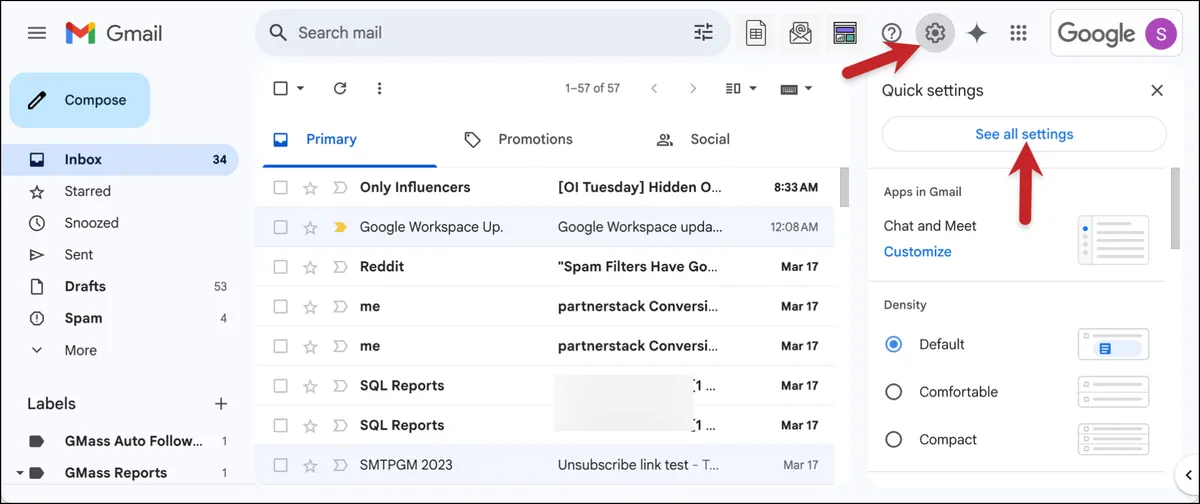Open the Google apps grid

pyautogui.click(x=1019, y=33)
